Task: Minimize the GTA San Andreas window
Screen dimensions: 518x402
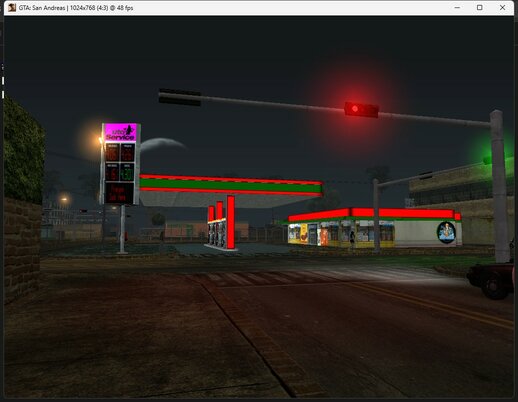Action: tap(457, 7)
